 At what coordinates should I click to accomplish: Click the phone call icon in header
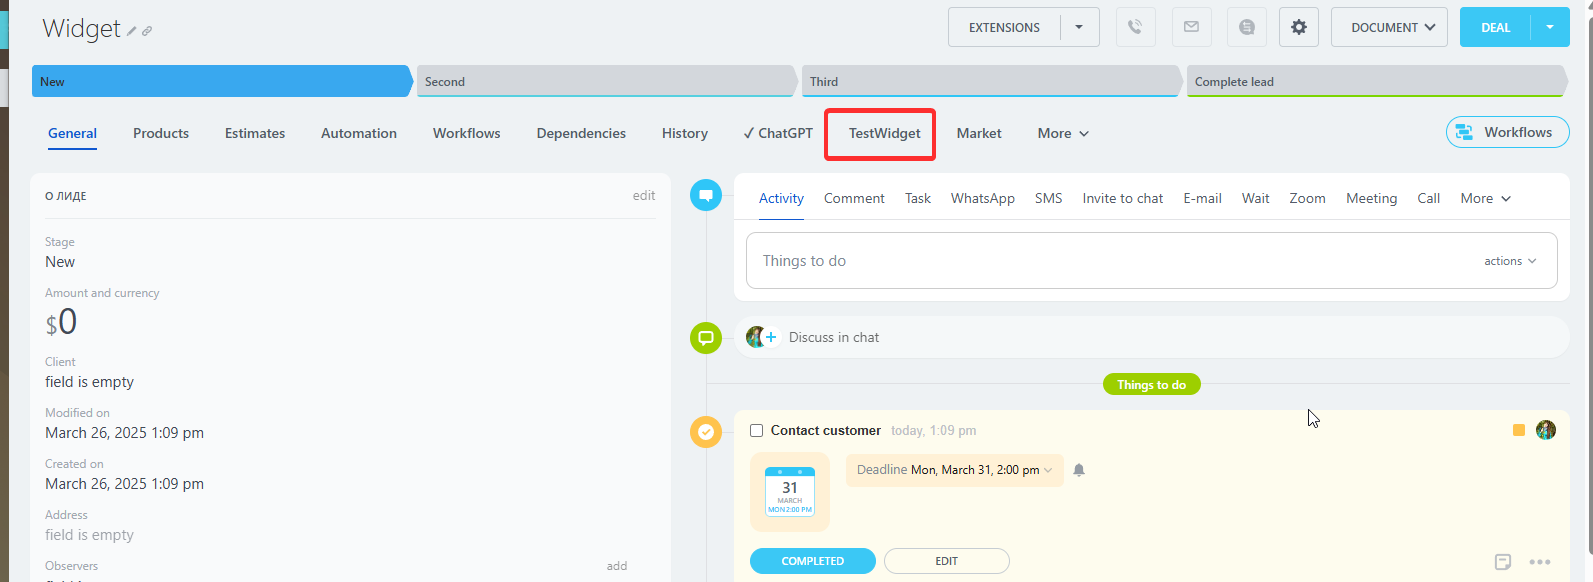coord(1135,27)
